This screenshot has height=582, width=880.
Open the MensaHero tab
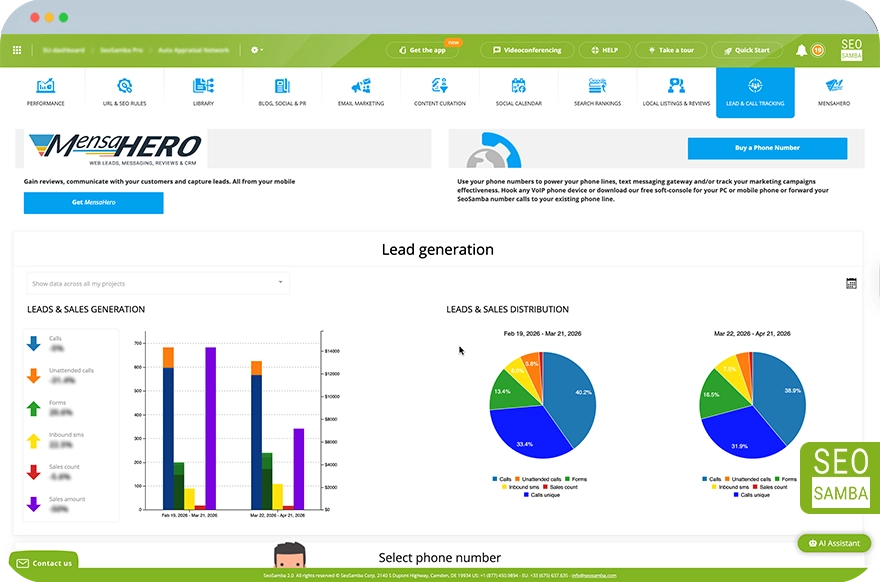click(834, 93)
